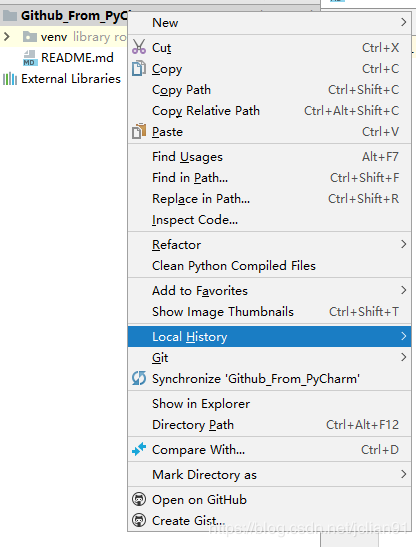This screenshot has width=416, height=547.
Task: Click the README.md markdown file icon
Action: (30, 58)
